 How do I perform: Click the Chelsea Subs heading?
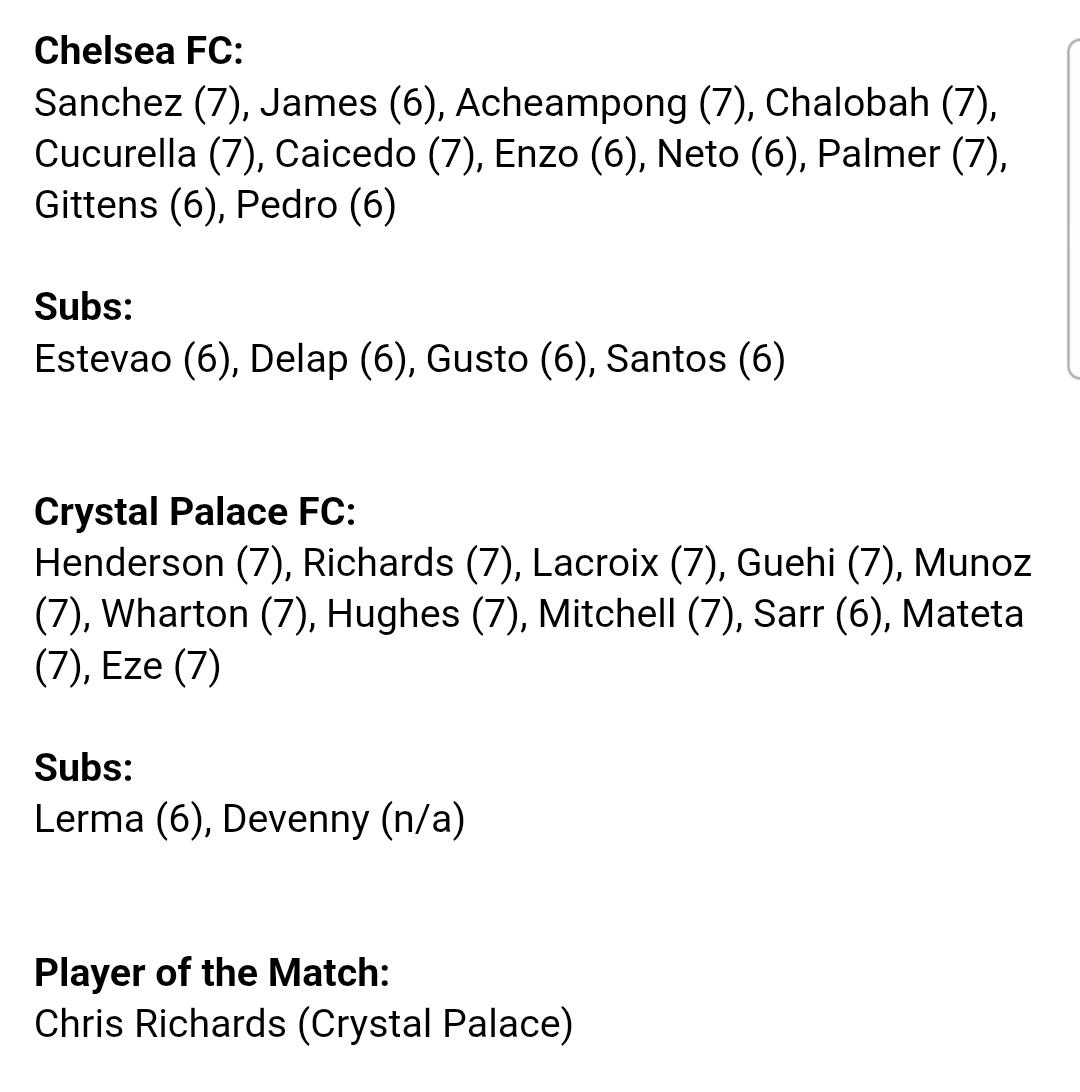click(84, 306)
